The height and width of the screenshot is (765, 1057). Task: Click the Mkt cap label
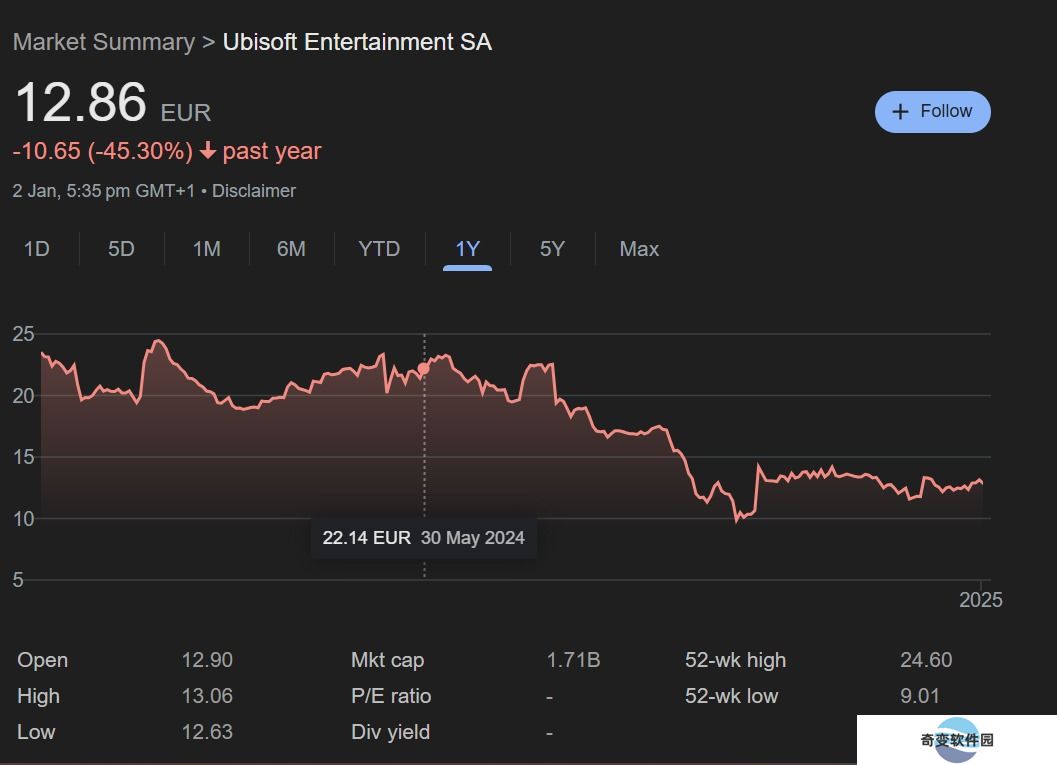[388, 661]
